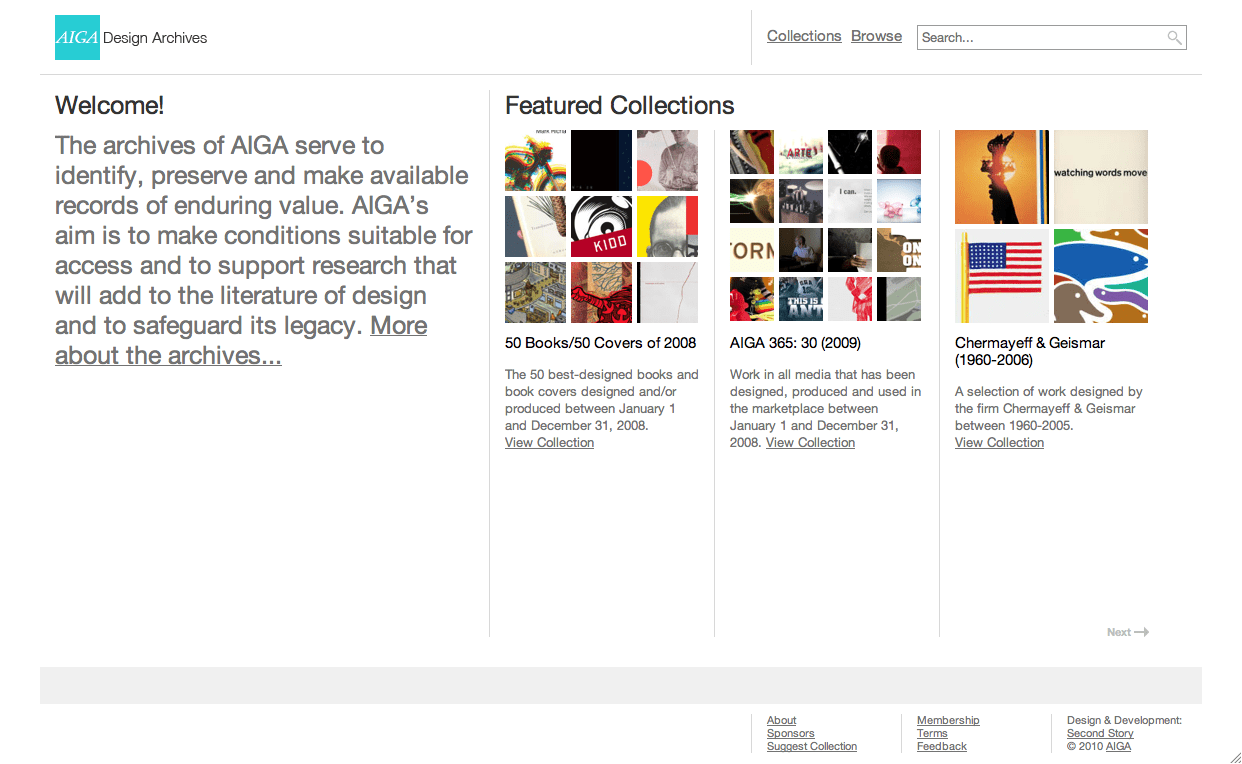
Task: Click the AIGA teal logo
Action: click(x=77, y=37)
